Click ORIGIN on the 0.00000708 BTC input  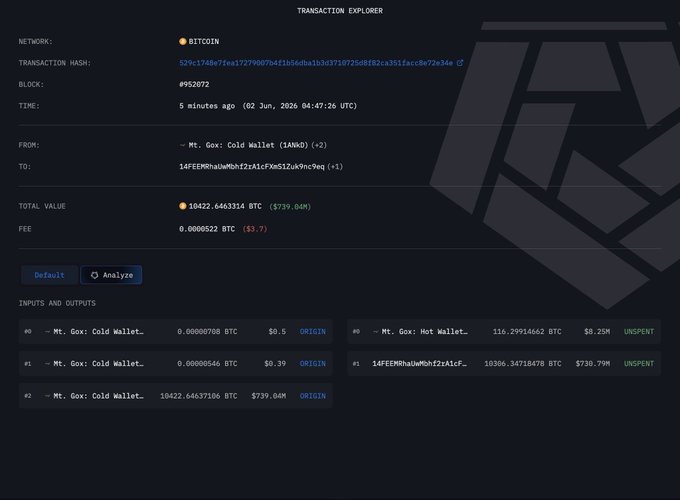coord(313,331)
